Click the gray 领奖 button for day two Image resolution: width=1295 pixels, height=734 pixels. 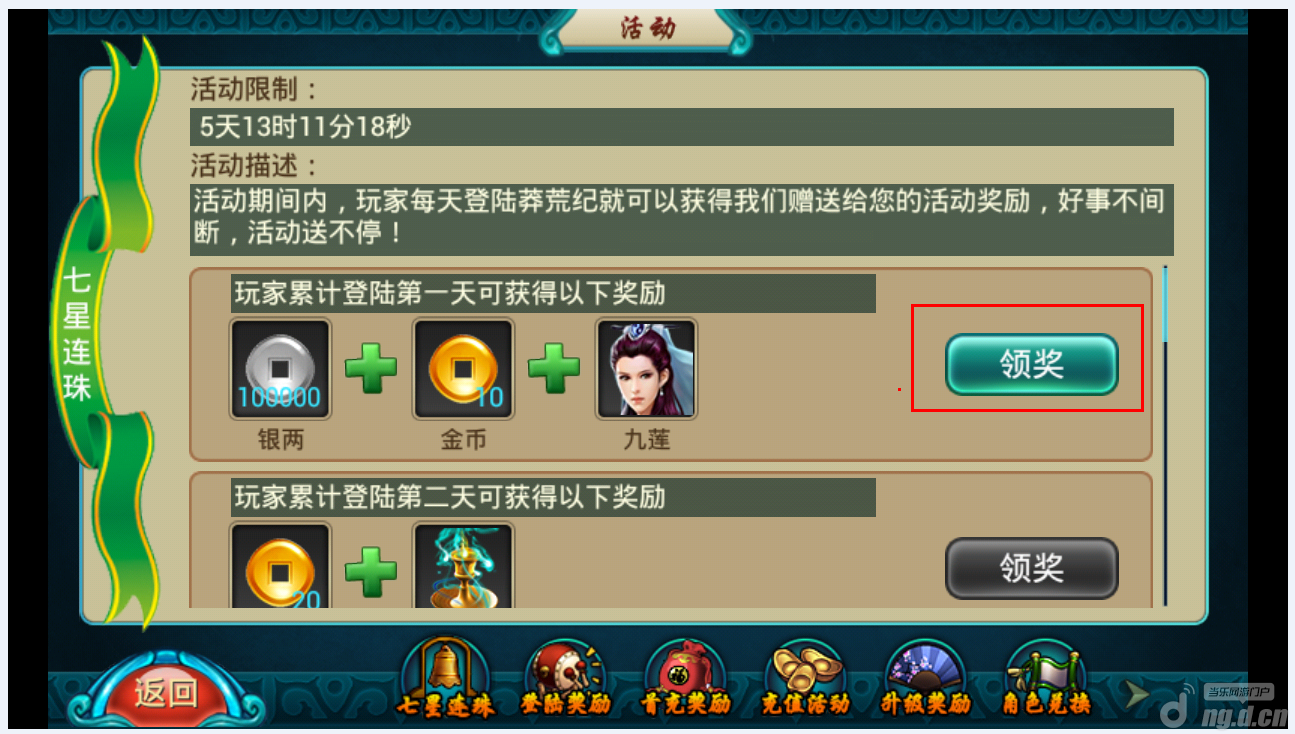(x=1031, y=568)
